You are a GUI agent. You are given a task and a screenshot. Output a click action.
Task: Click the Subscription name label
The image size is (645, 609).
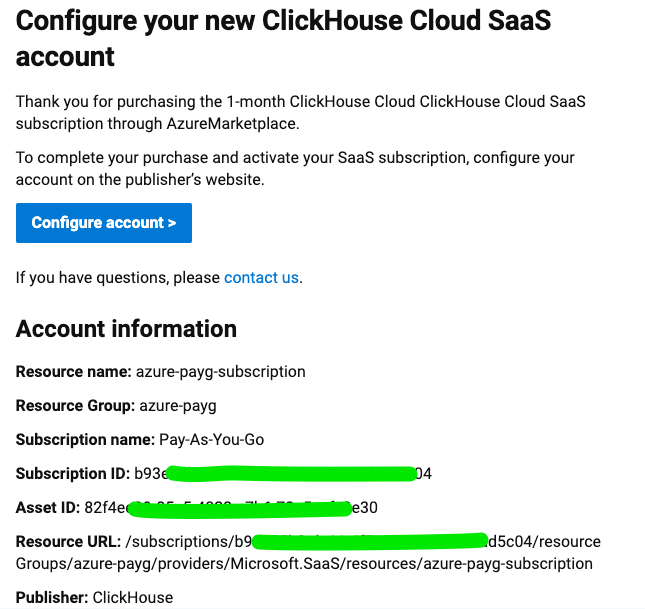85,440
